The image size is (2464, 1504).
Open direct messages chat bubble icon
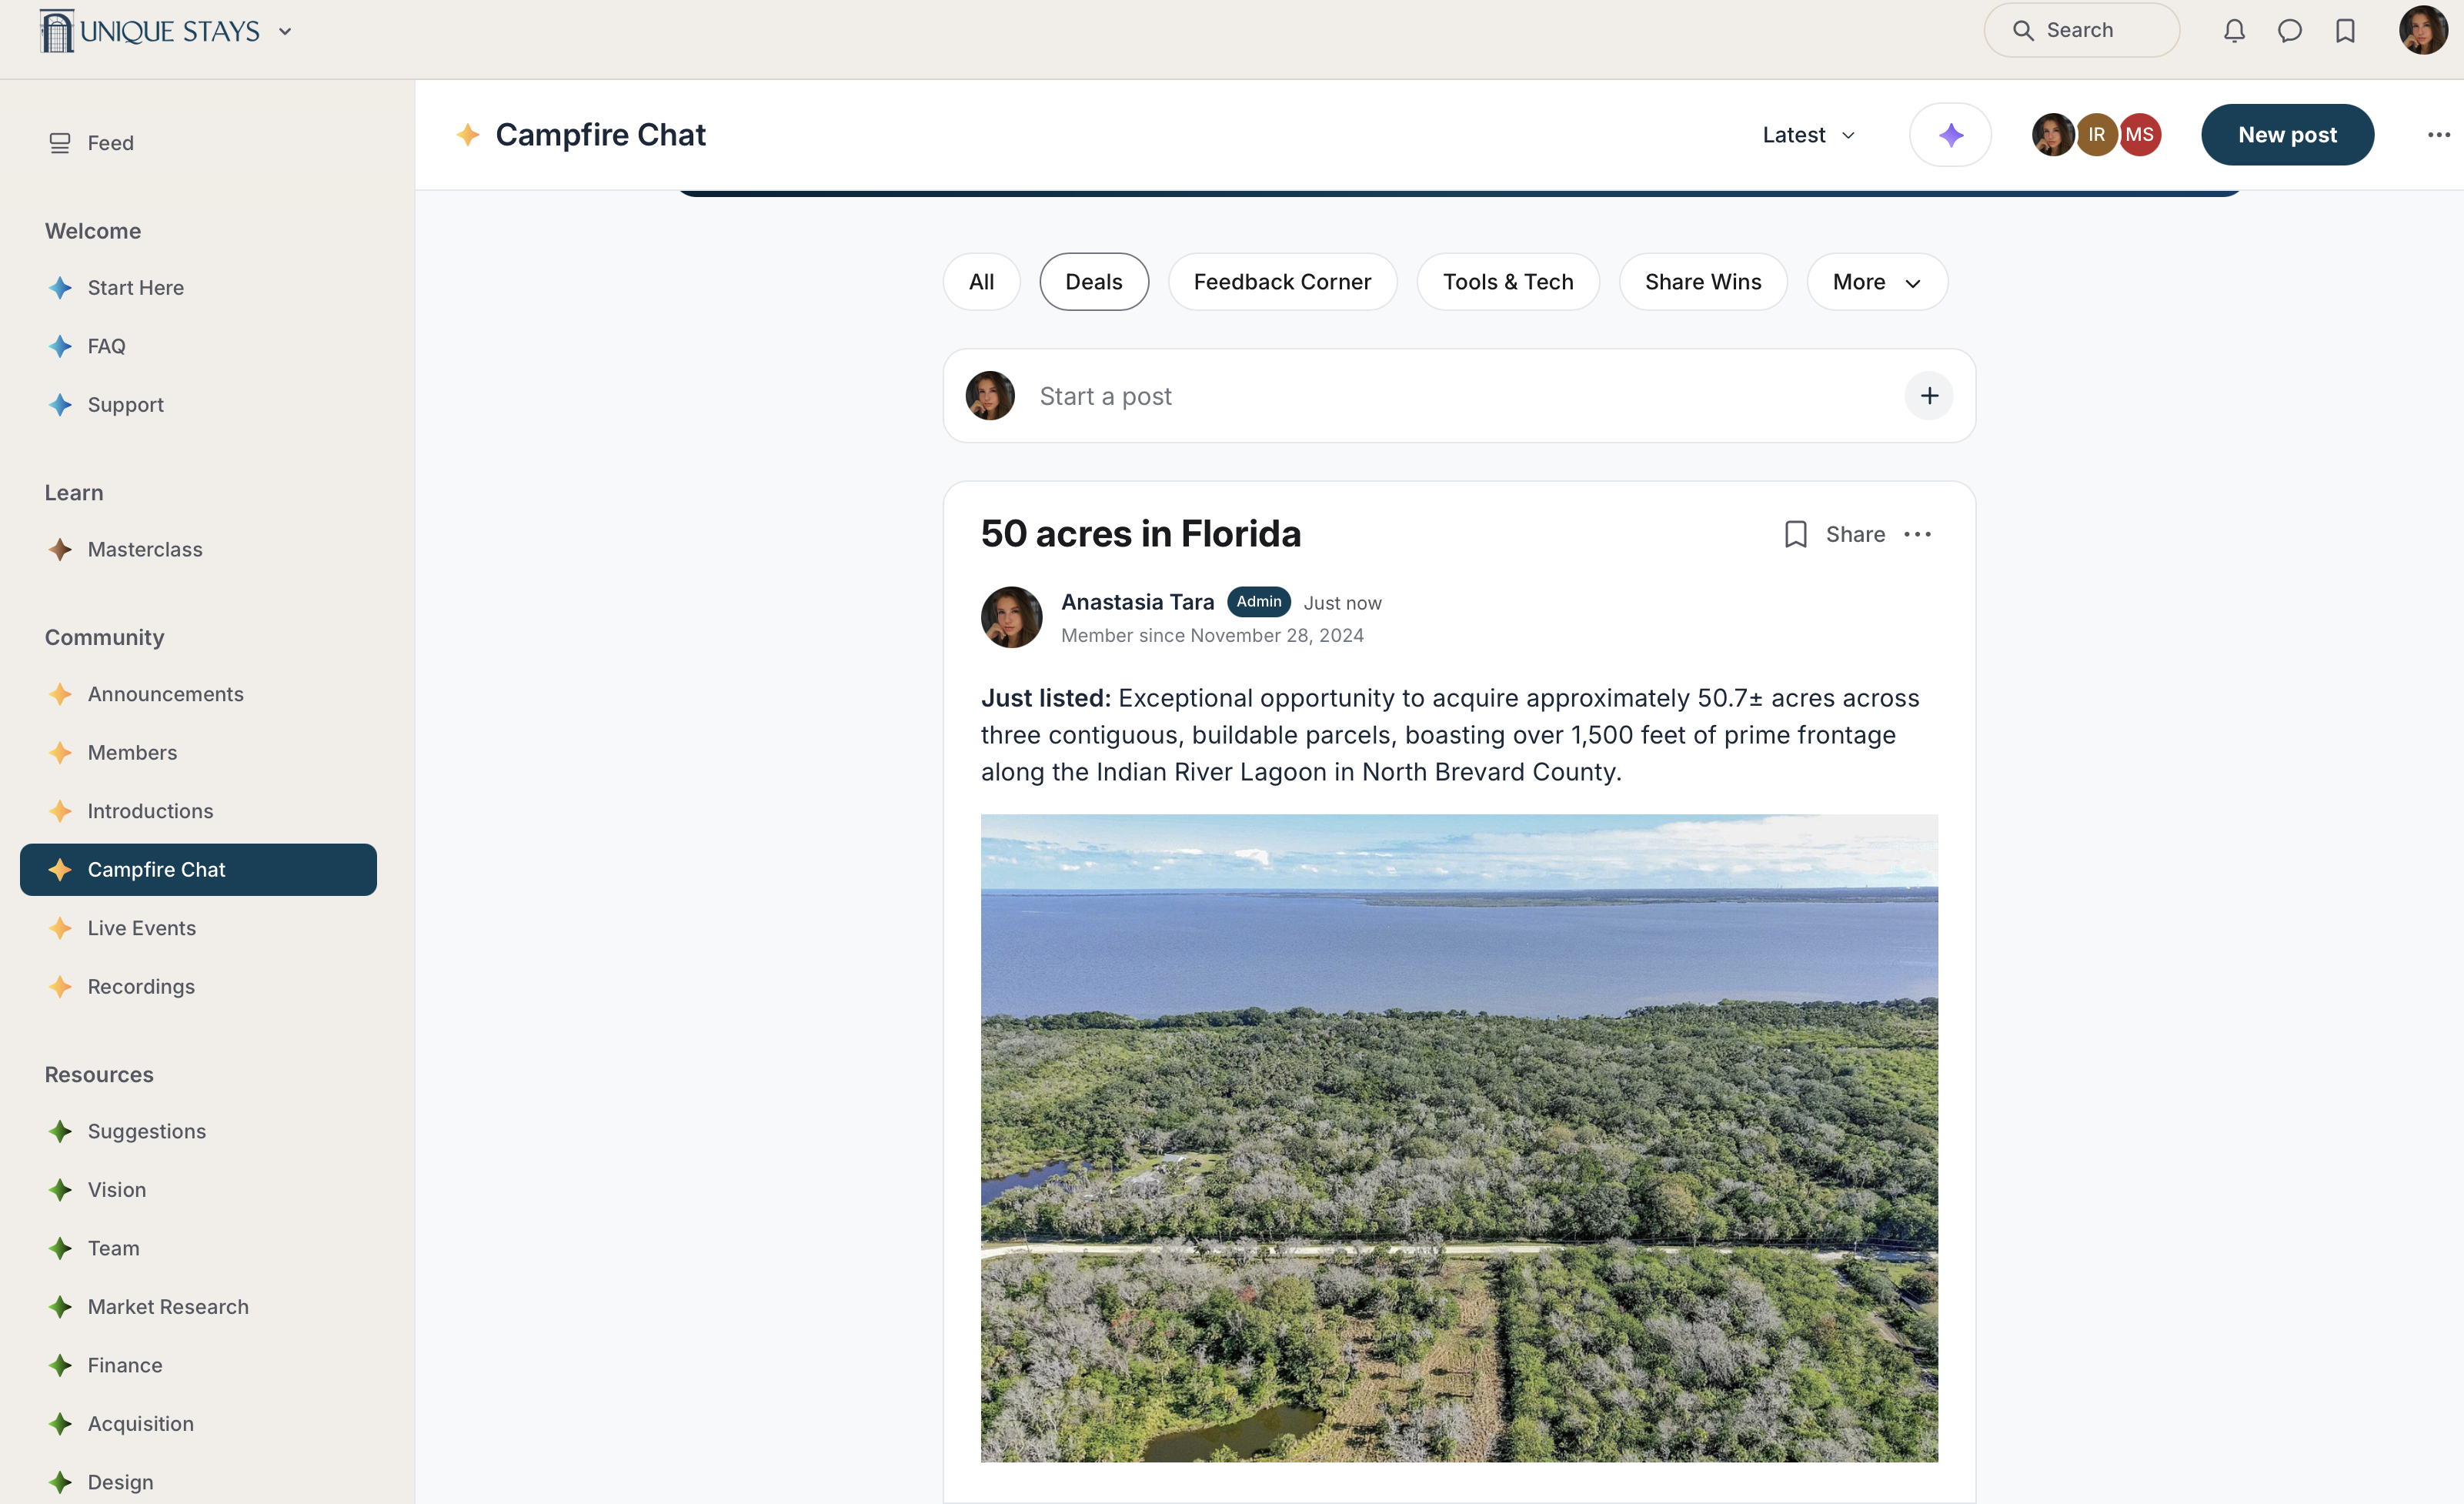pos(2289,31)
